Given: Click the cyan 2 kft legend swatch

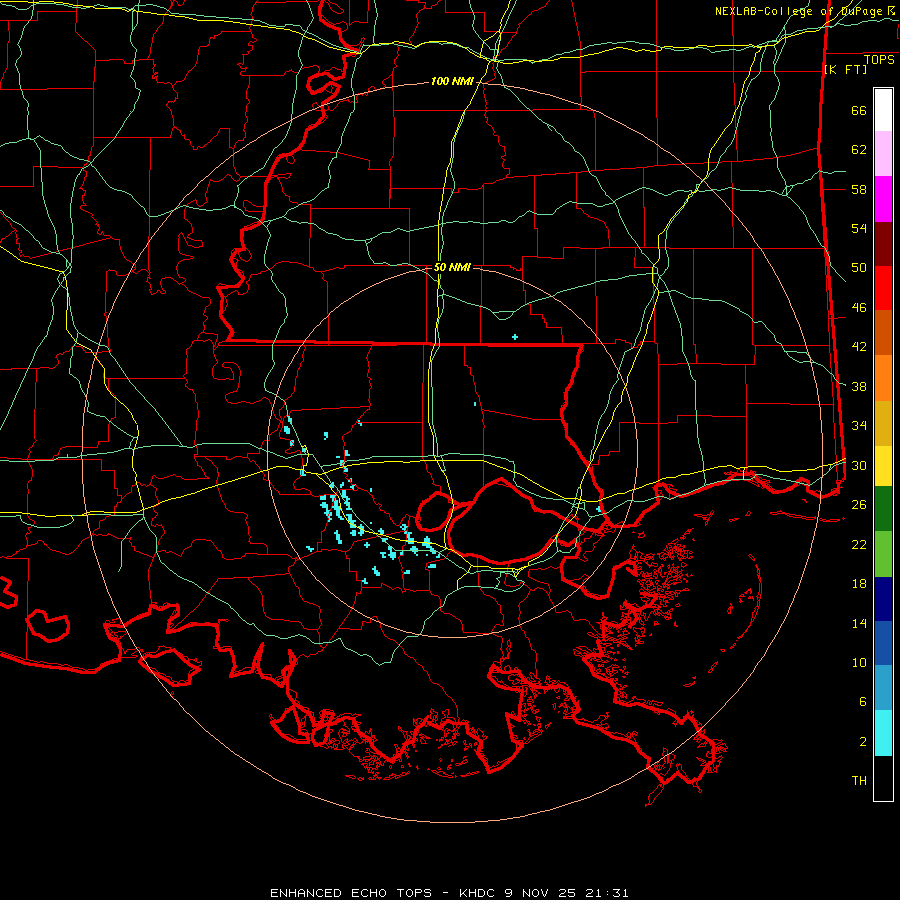Looking at the screenshot, I should click(883, 733).
